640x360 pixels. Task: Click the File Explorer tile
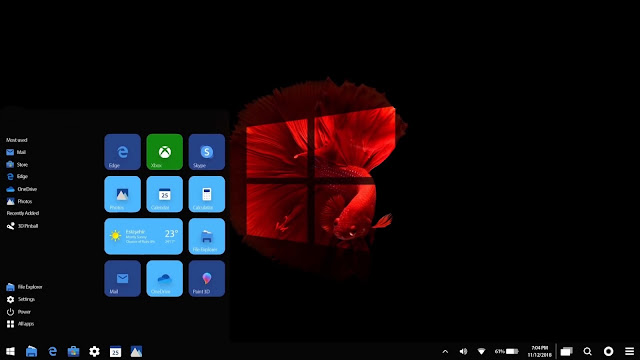pos(207,236)
